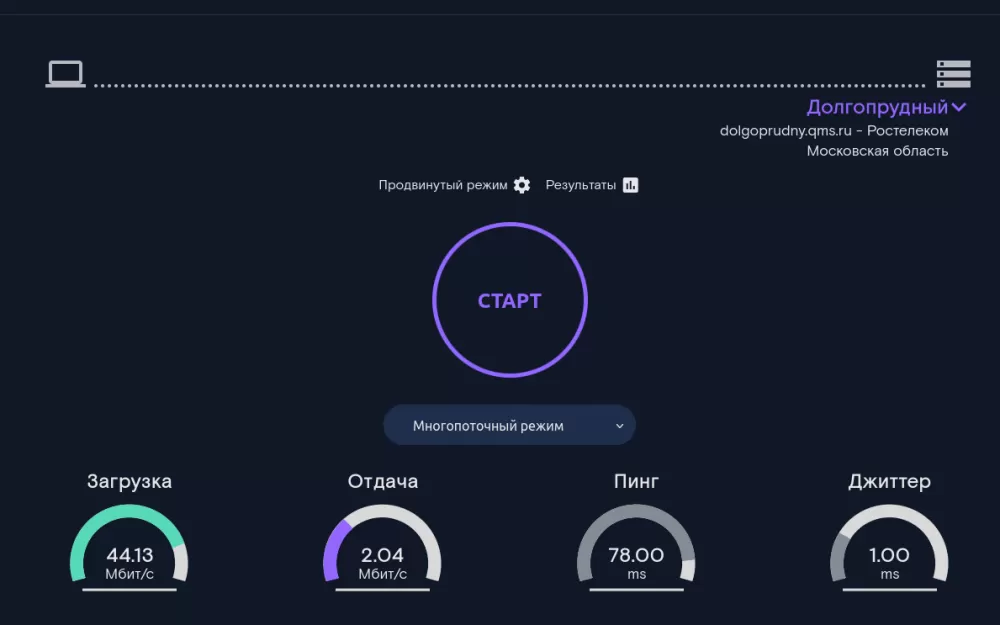Open advanced mode gear icon

pos(522,185)
